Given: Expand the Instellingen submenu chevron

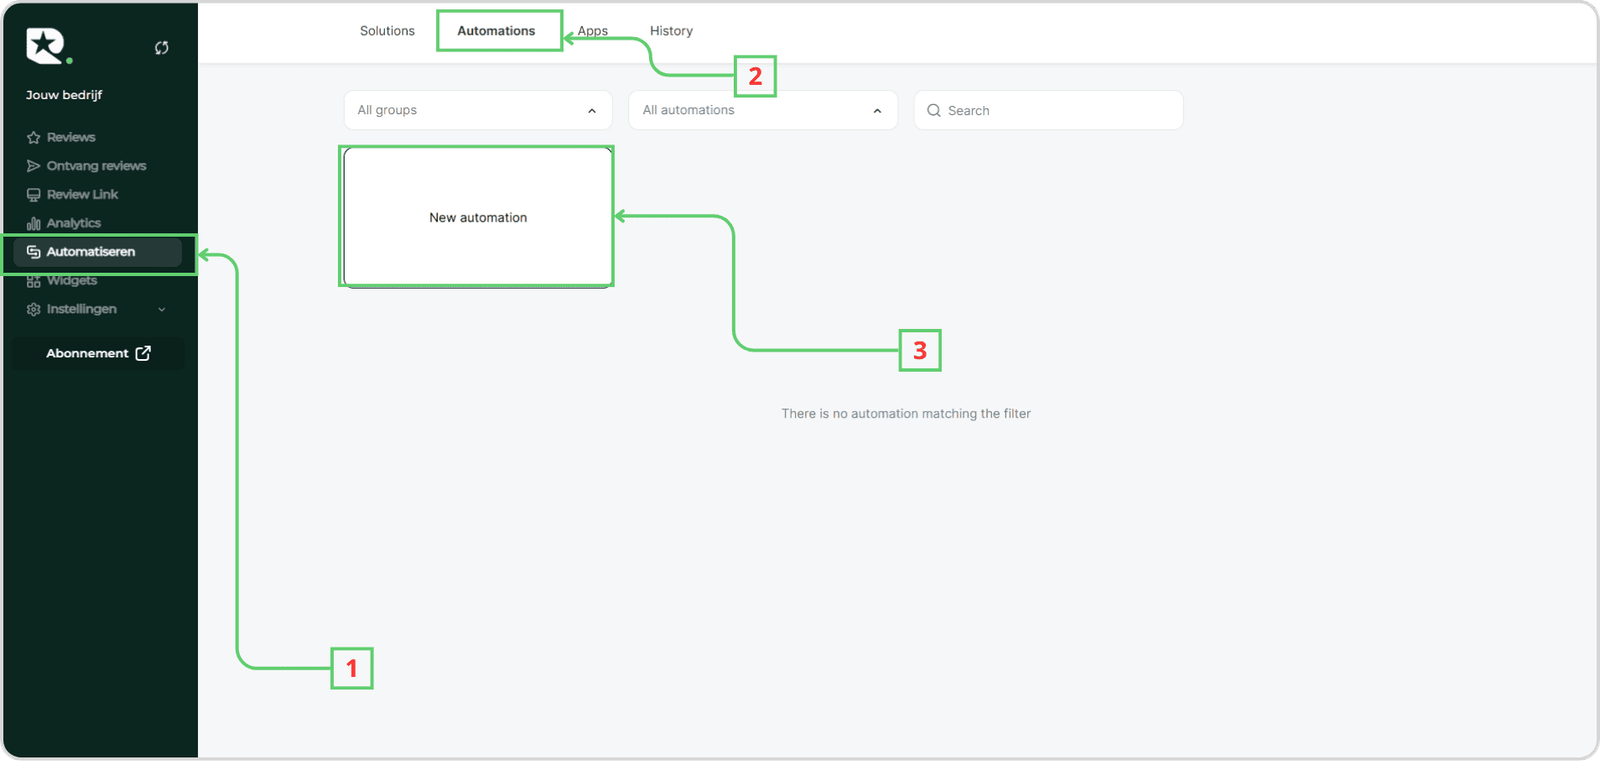Looking at the screenshot, I should pyautogui.click(x=162, y=310).
